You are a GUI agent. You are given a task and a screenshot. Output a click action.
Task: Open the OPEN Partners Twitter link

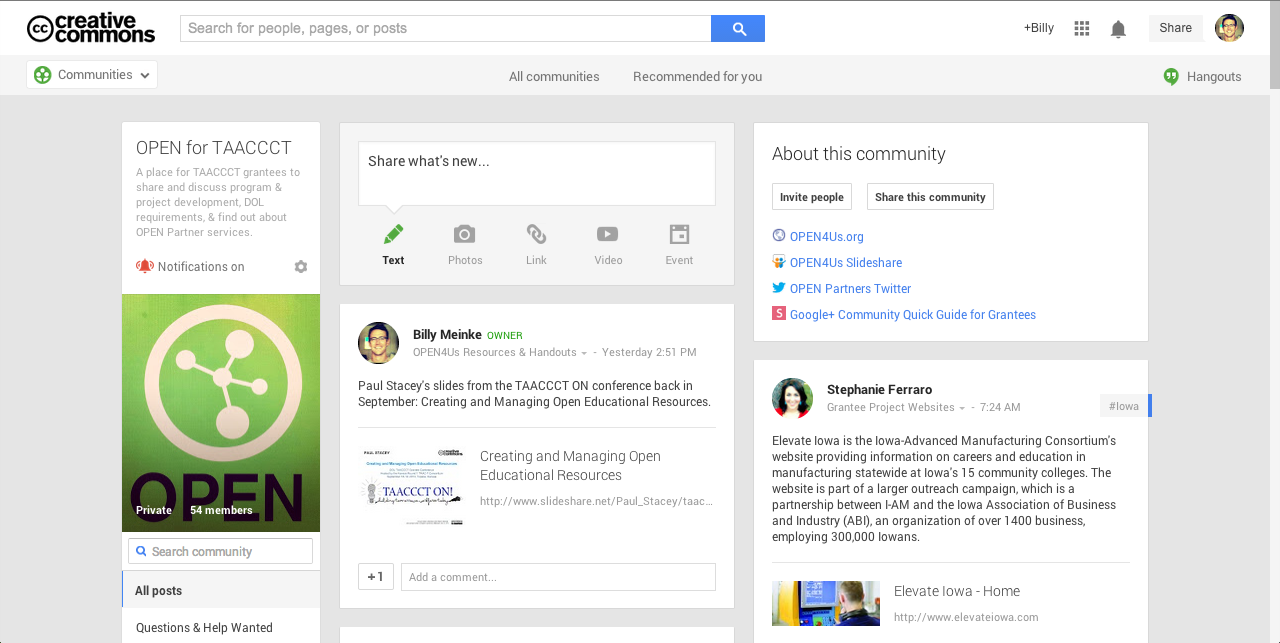tap(850, 289)
